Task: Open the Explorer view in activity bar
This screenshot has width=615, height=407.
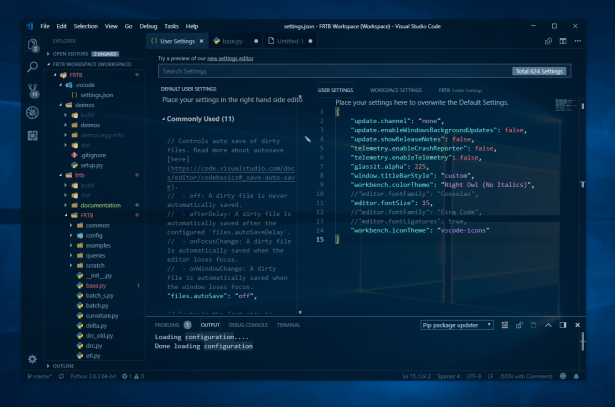Action: tap(32, 45)
